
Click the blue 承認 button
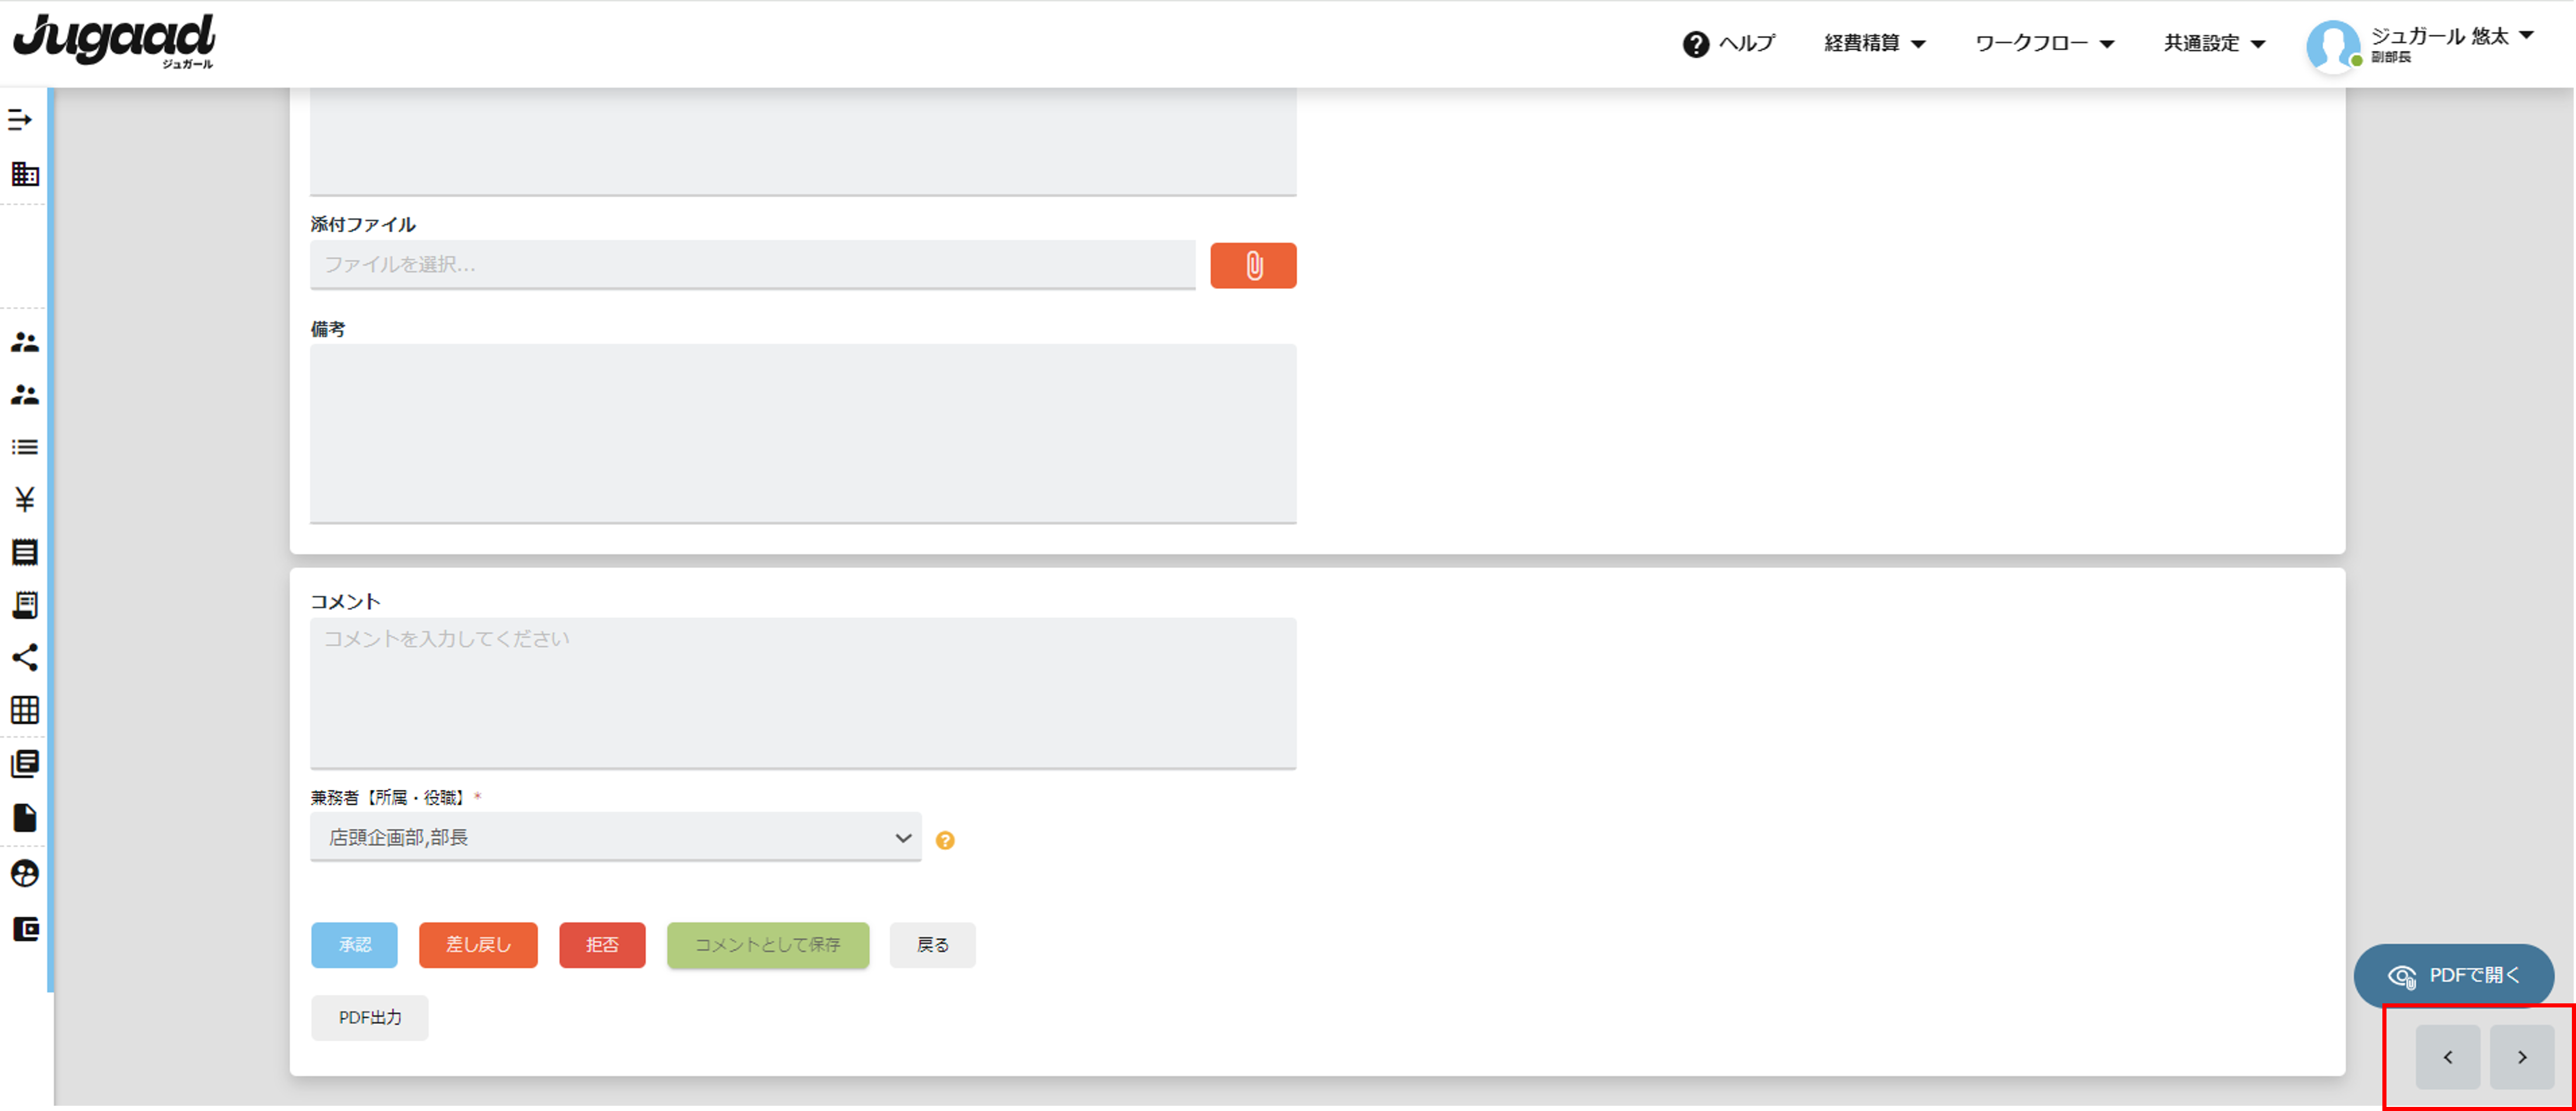click(354, 945)
